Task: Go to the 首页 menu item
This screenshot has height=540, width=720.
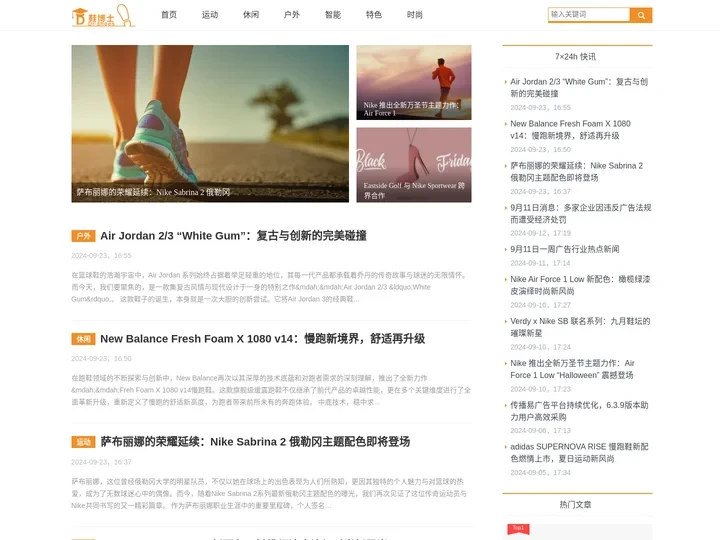Action: pos(169,15)
